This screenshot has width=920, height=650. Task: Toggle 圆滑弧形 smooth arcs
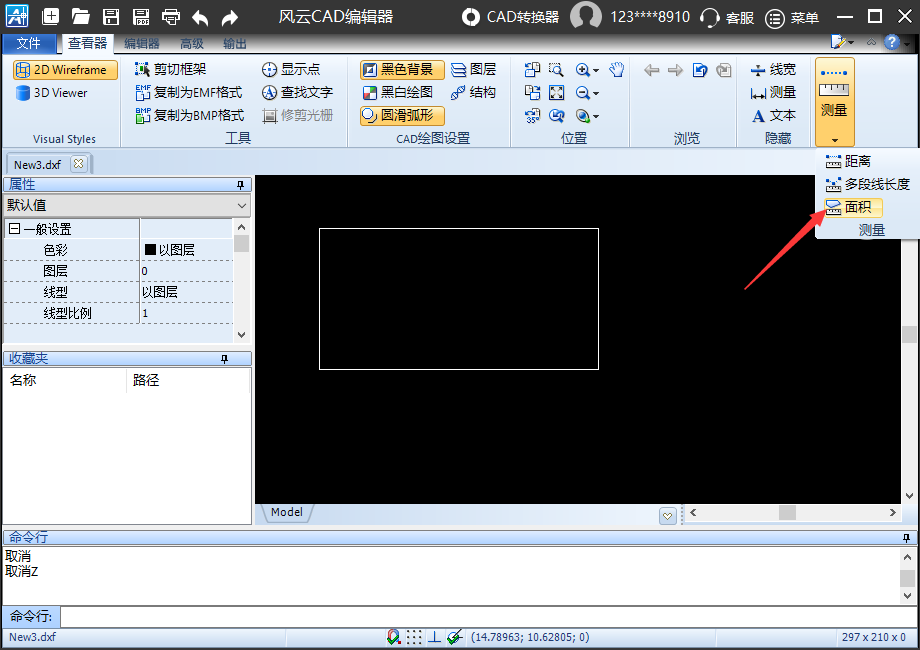pos(402,116)
